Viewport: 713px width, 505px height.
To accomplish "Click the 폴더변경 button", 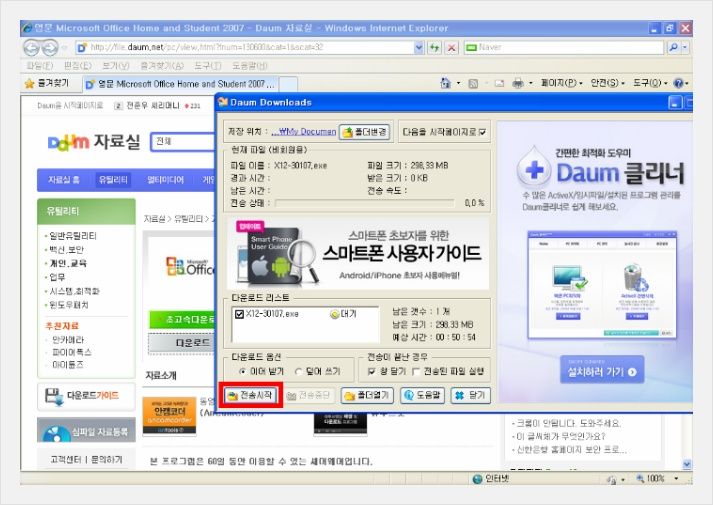I will coord(365,132).
